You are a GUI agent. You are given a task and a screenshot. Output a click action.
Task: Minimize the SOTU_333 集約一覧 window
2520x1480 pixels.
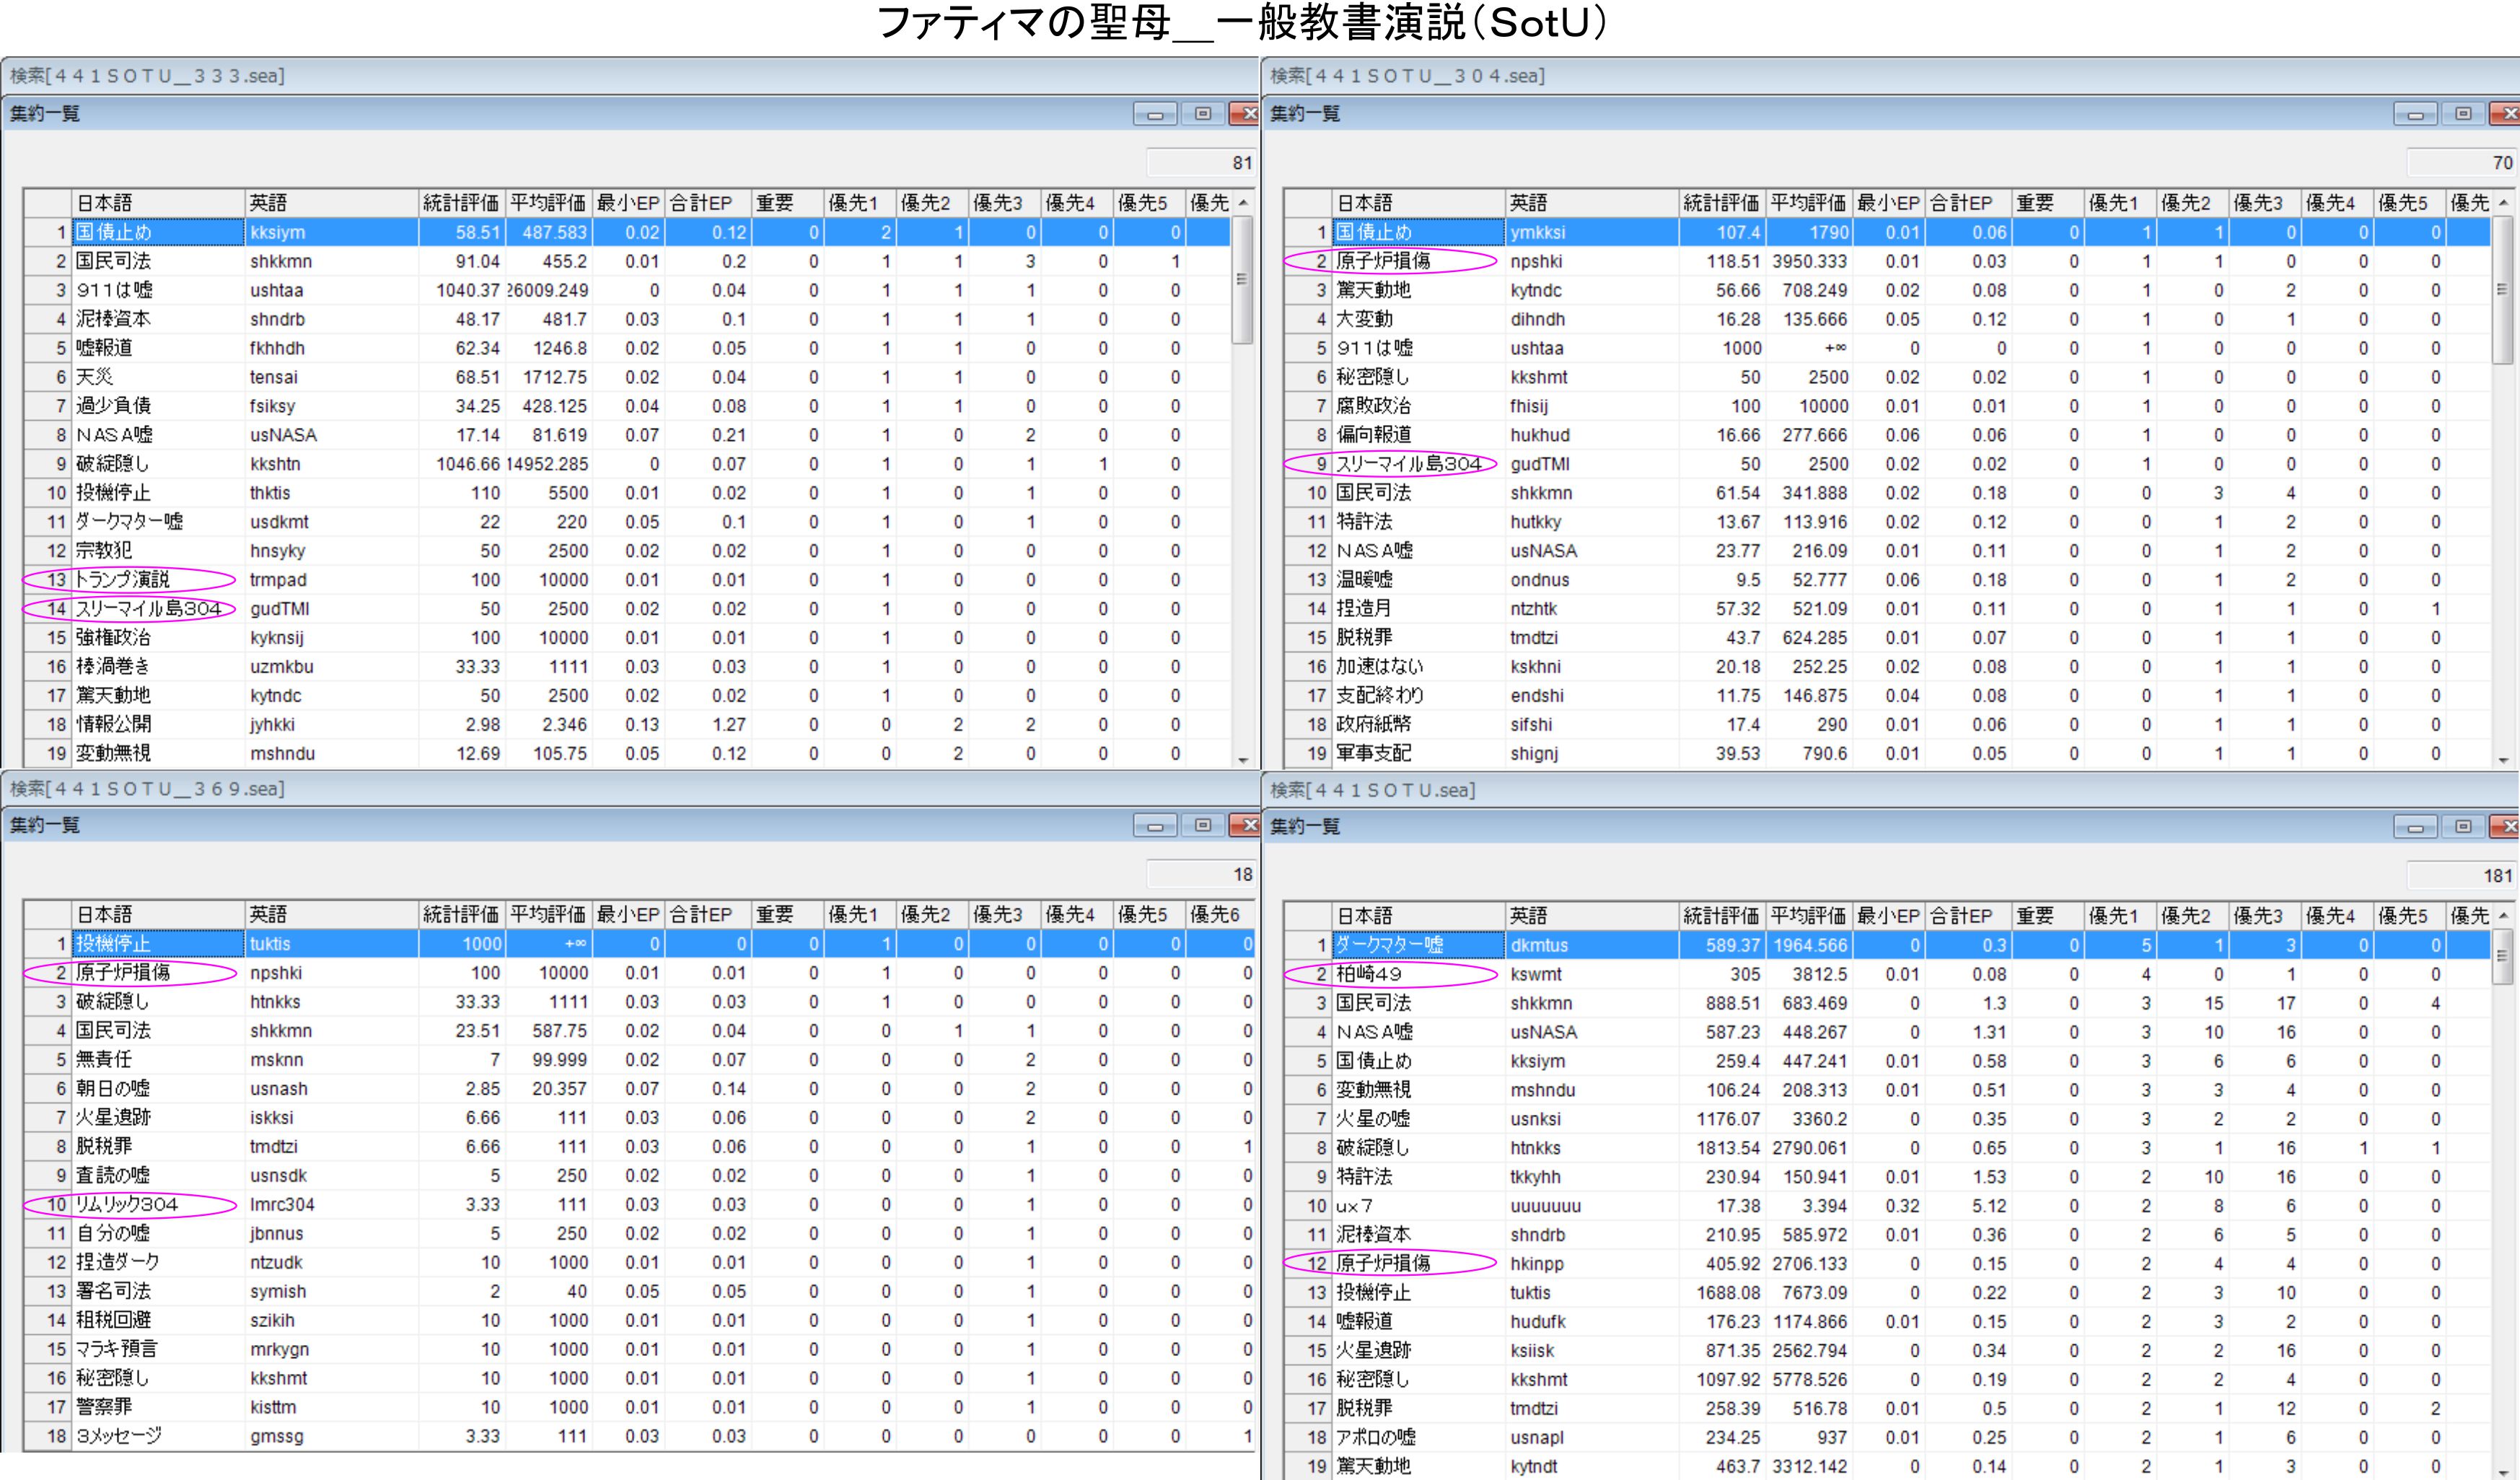click(1154, 114)
